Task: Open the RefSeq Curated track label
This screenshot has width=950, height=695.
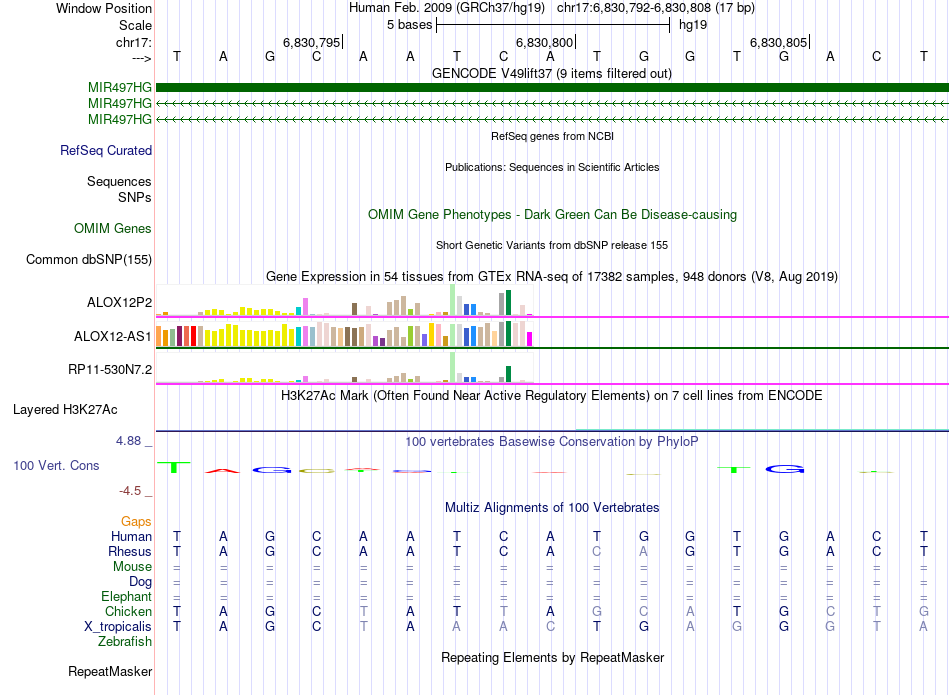Action: 105,150
